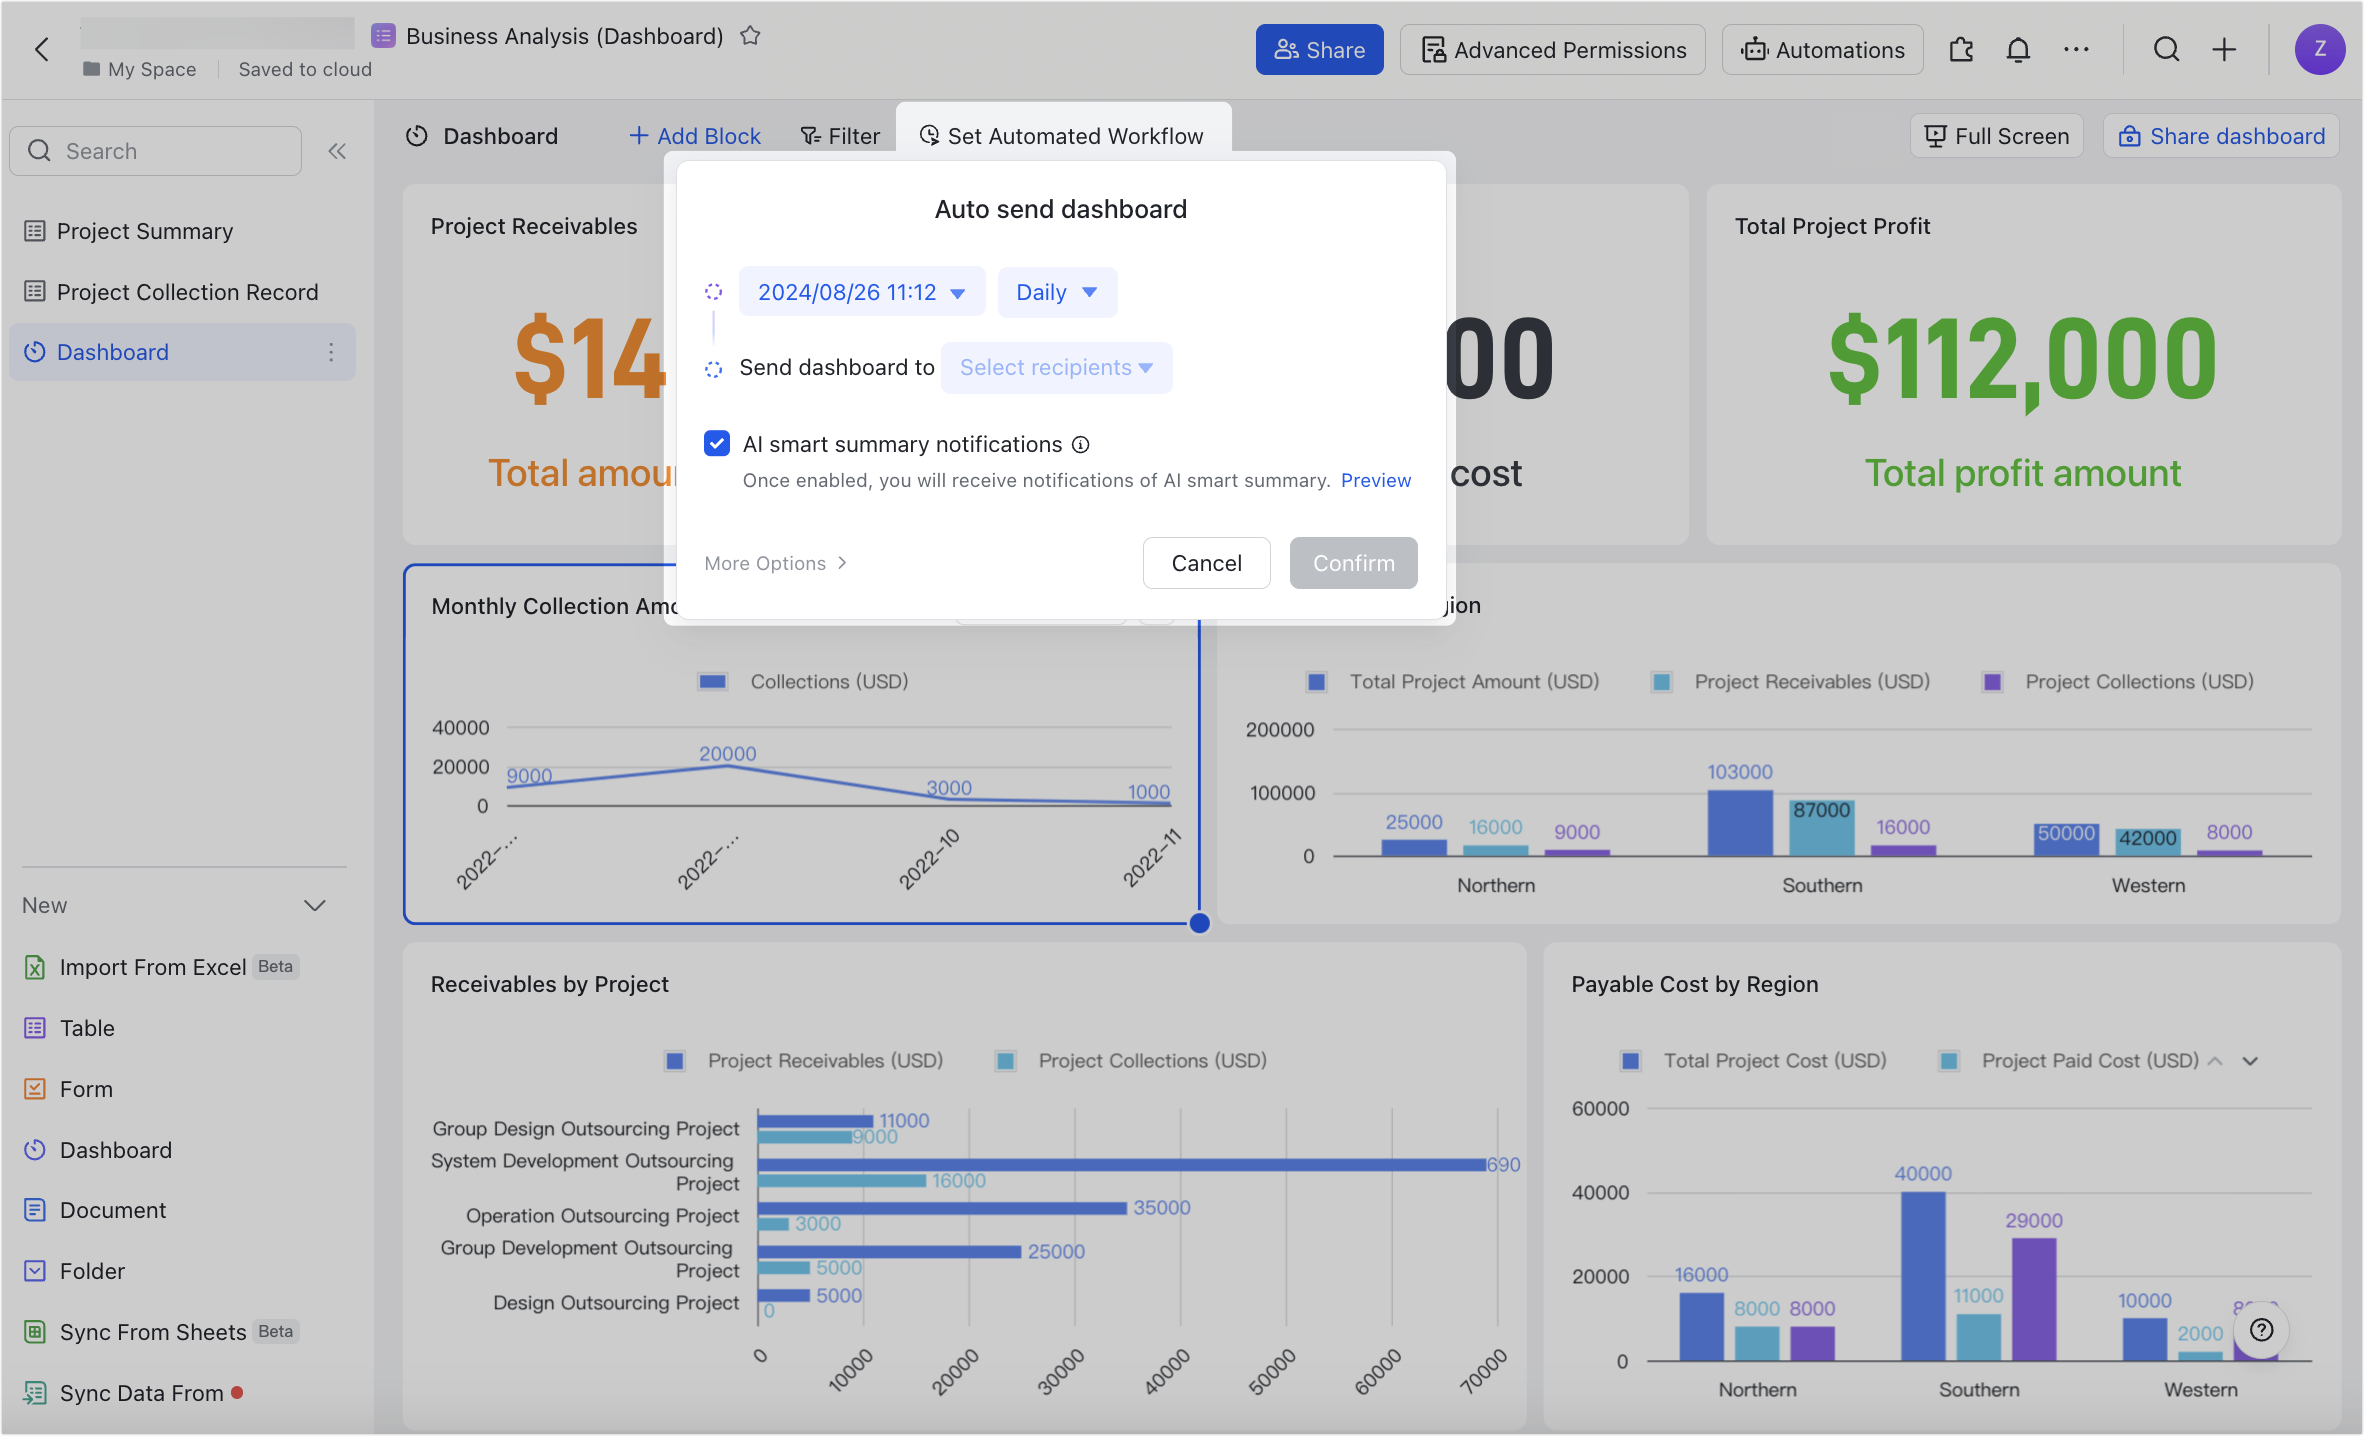Open the 2024/08/26 11:12 date picker
The width and height of the screenshot is (2364, 1436).
(x=860, y=292)
